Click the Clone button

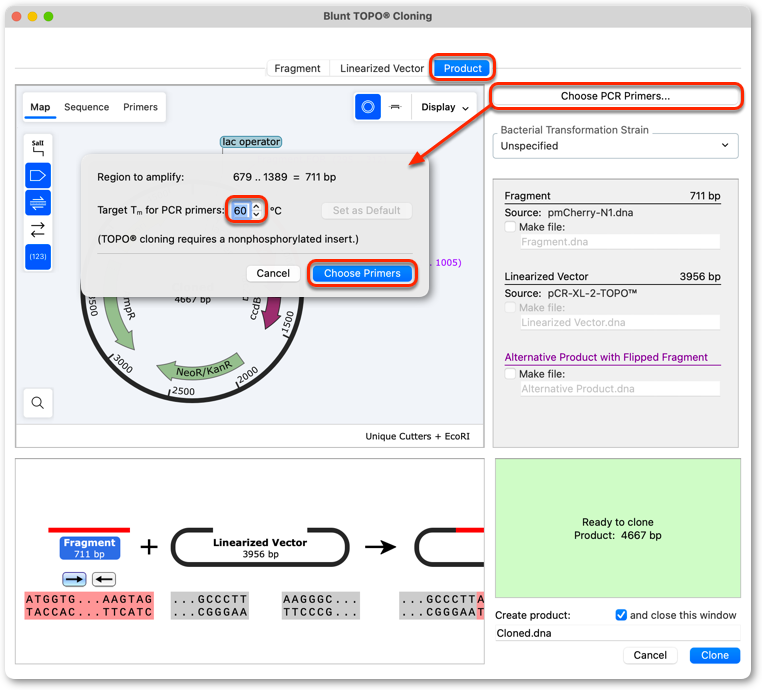(715, 655)
